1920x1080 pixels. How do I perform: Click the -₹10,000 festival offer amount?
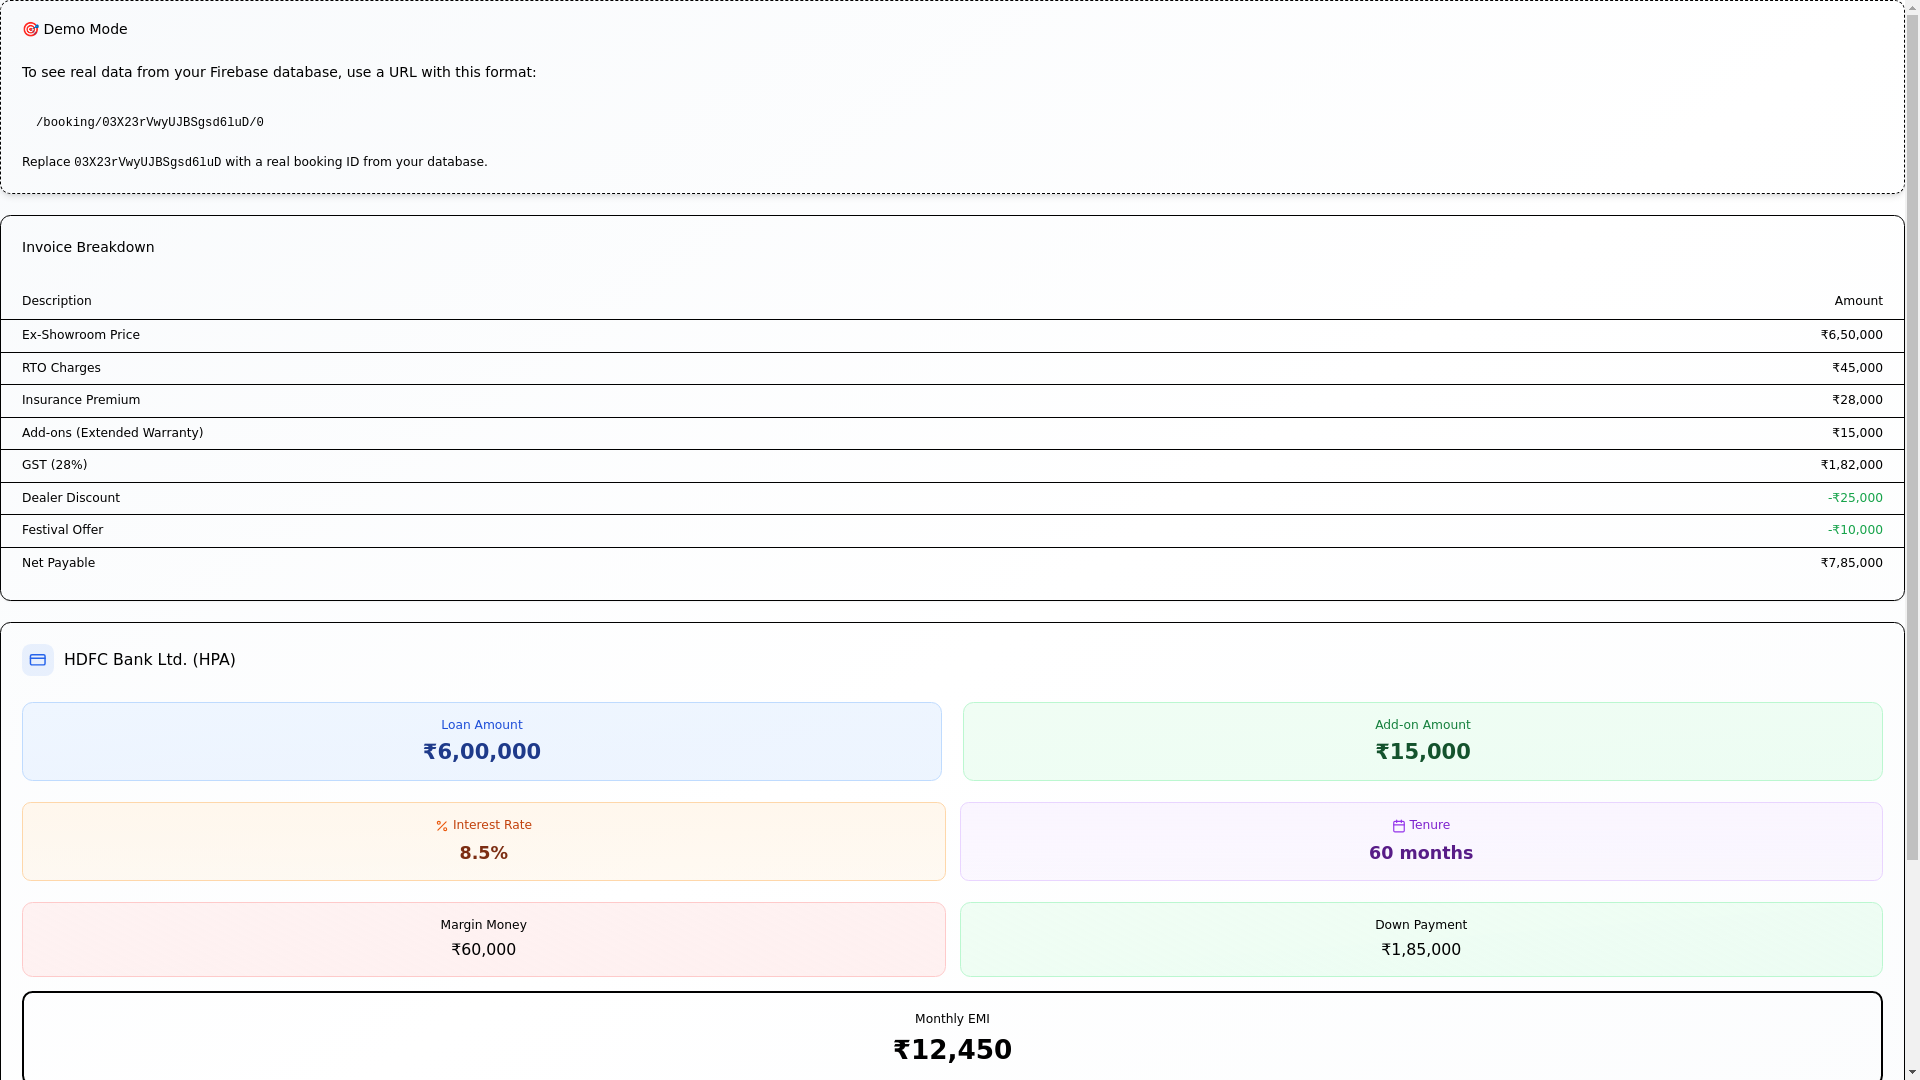point(1855,530)
